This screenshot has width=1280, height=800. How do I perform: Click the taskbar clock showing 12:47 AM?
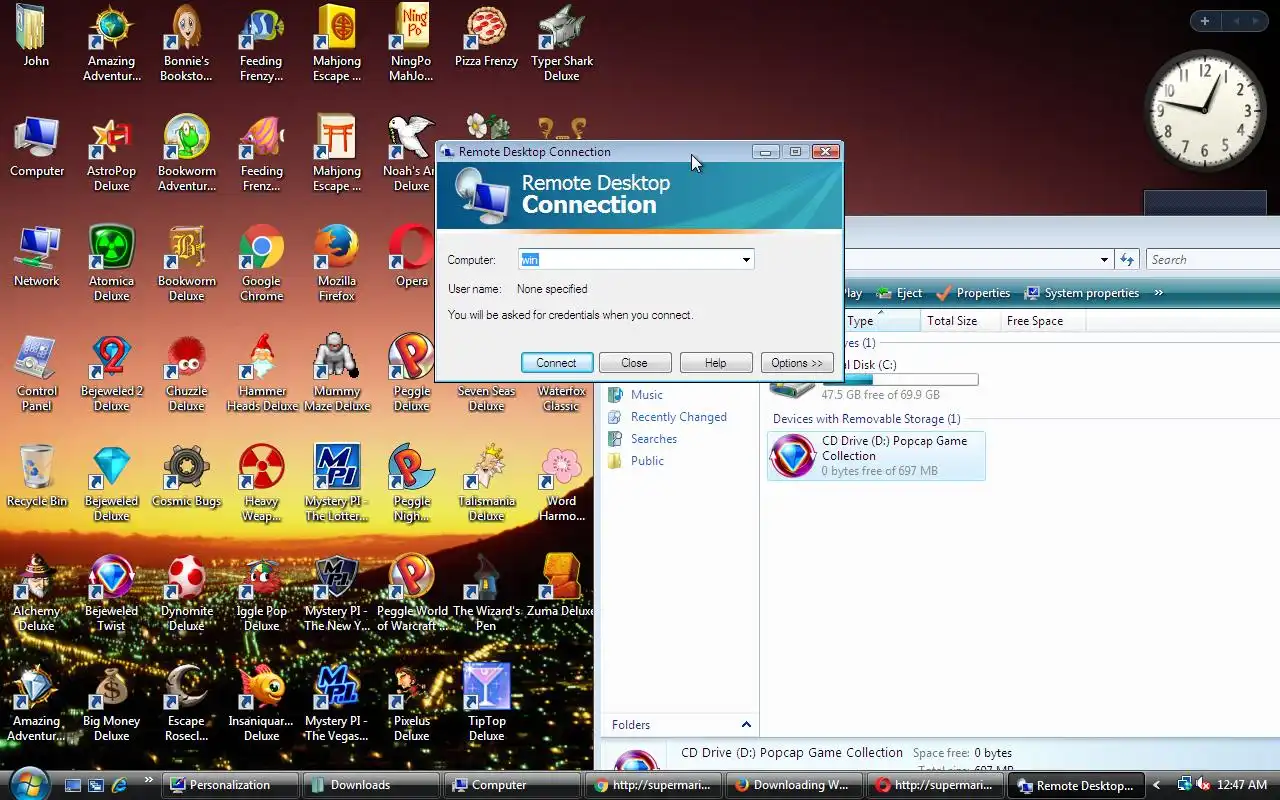(x=1241, y=785)
